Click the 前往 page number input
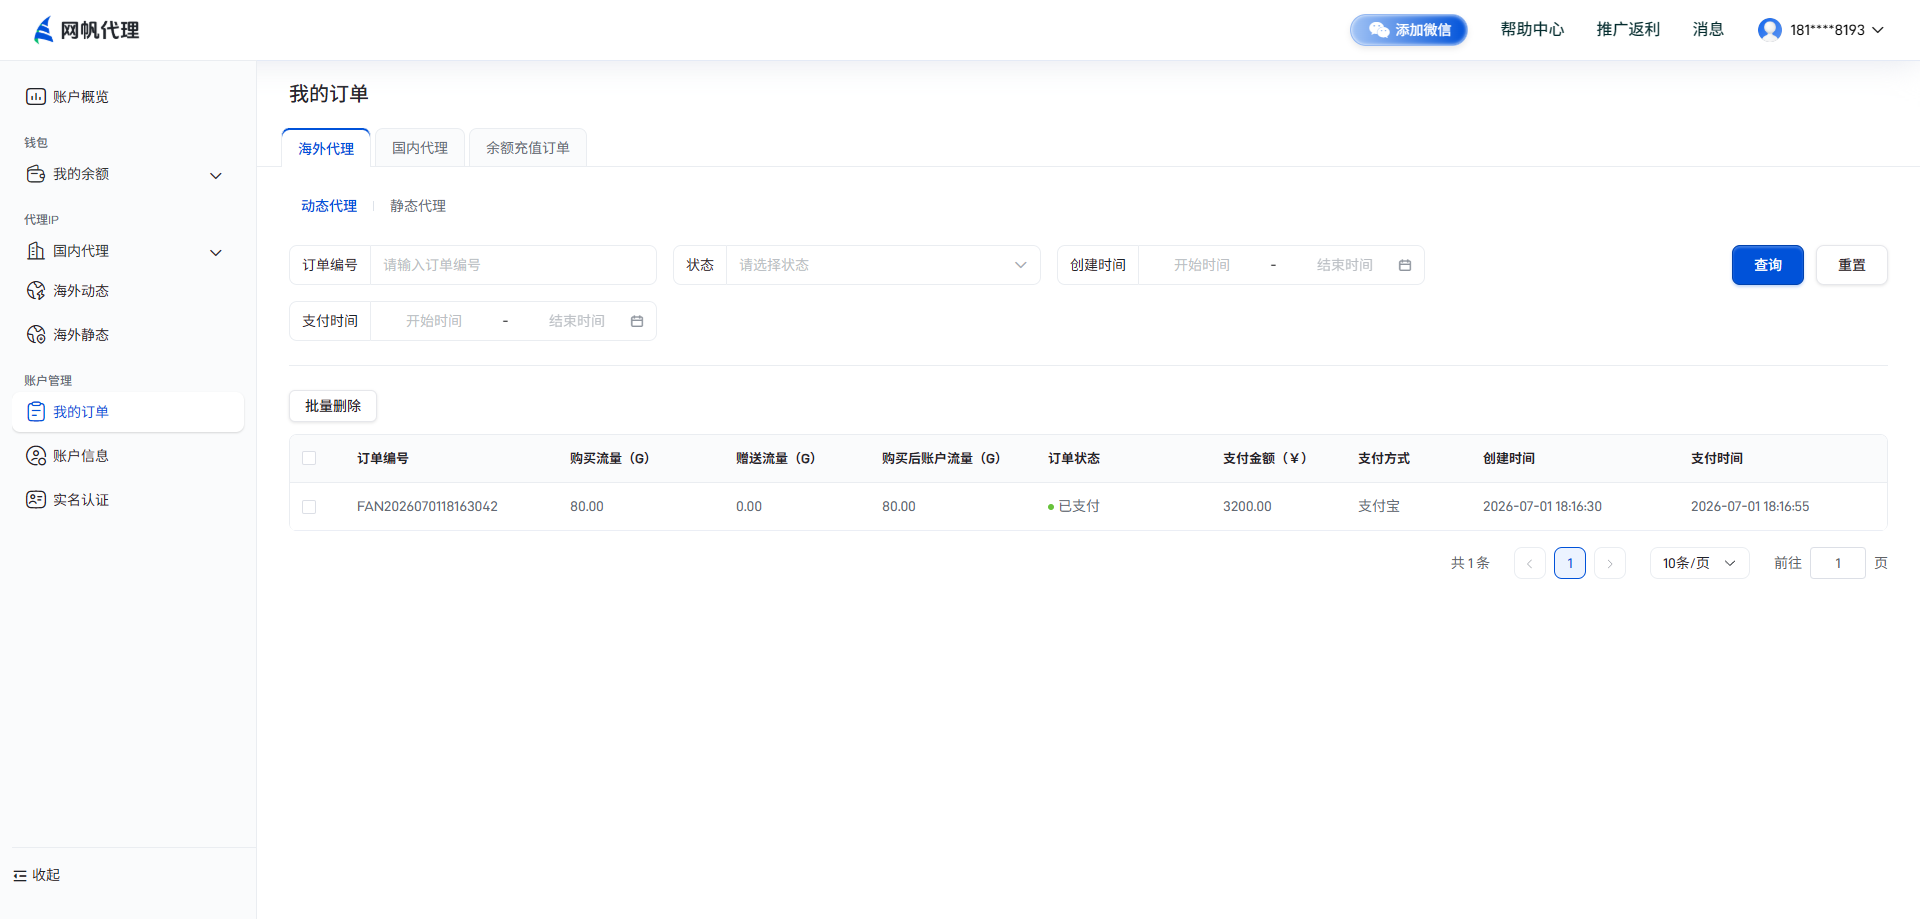This screenshot has width=1920, height=919. tap(1838, 563)
